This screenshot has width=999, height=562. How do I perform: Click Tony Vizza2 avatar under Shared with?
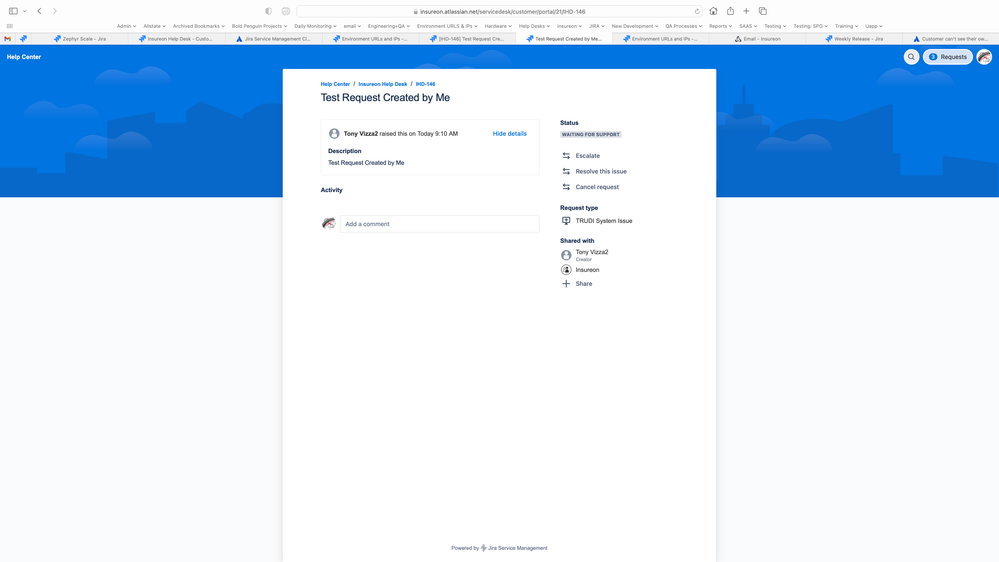[566, 255]
